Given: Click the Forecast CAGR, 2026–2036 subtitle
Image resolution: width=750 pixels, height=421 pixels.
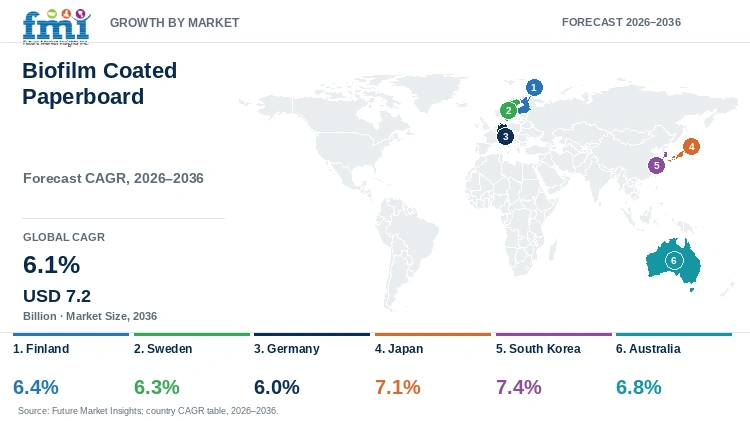Looking at the screenshot, I should pos(113,178).
